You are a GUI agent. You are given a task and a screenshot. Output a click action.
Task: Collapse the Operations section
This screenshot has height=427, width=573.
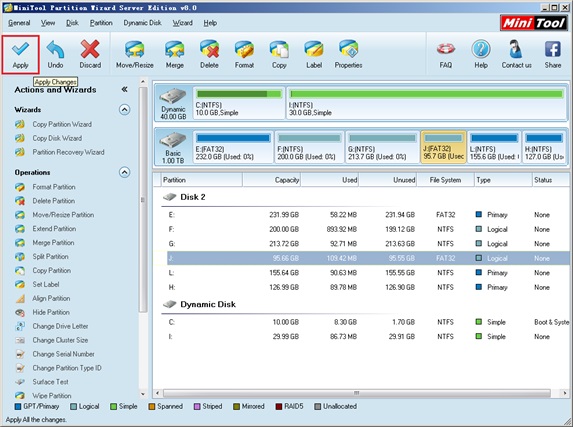click(125, 172)
